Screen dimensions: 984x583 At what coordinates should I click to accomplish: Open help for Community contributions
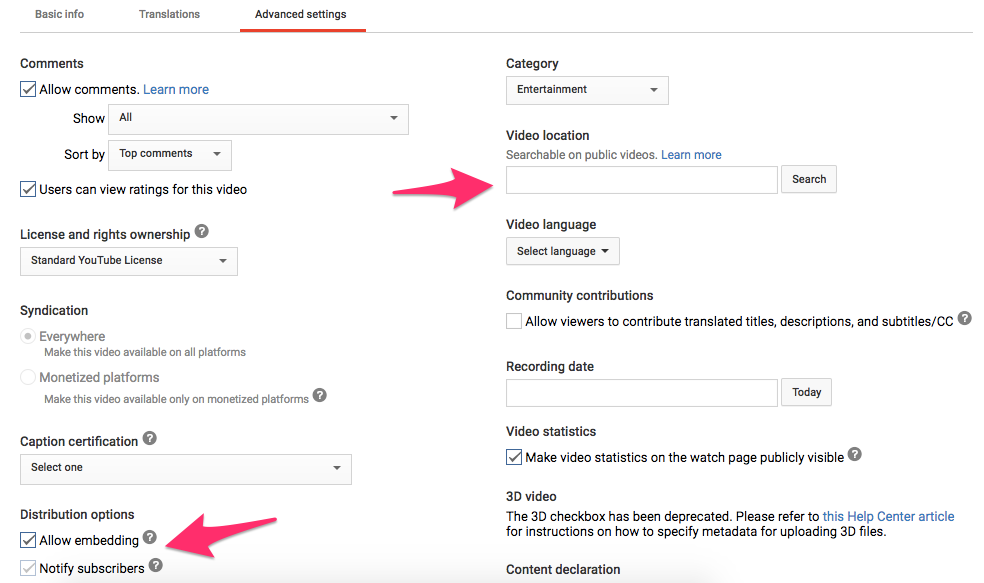964,317
